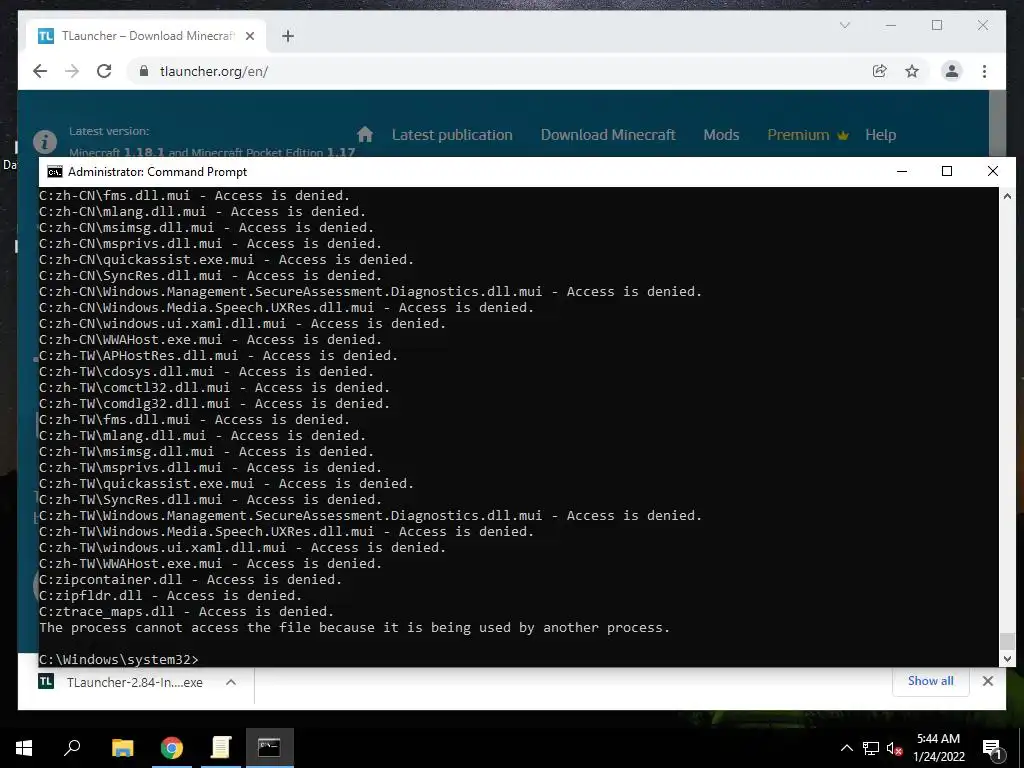Maximize the Command Prompt window

(x=947, y=171)
